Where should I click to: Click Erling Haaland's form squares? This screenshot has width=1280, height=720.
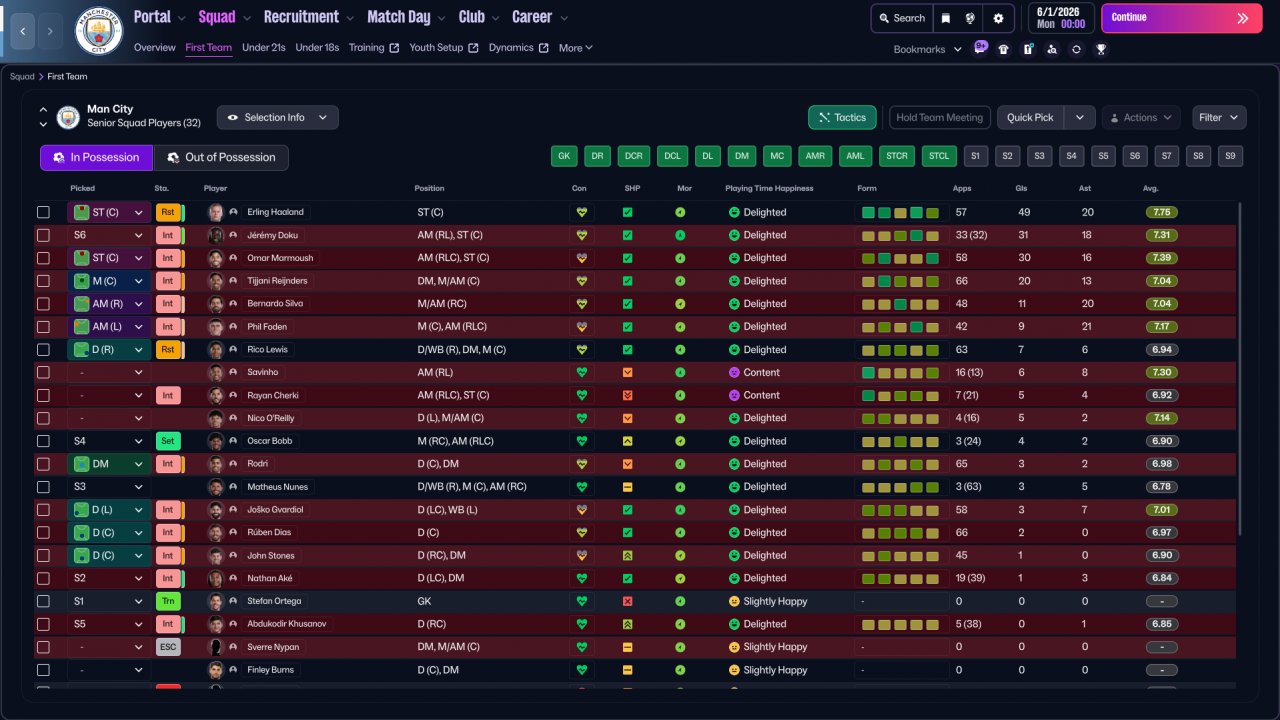(901, 212)
